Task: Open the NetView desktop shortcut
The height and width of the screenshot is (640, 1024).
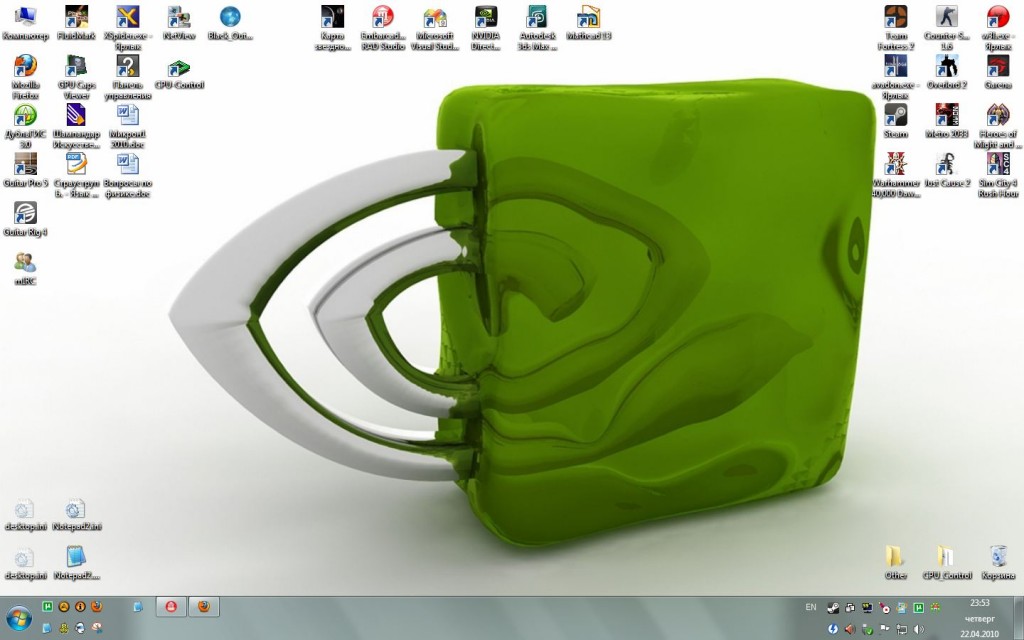Action: pos(179,23)
